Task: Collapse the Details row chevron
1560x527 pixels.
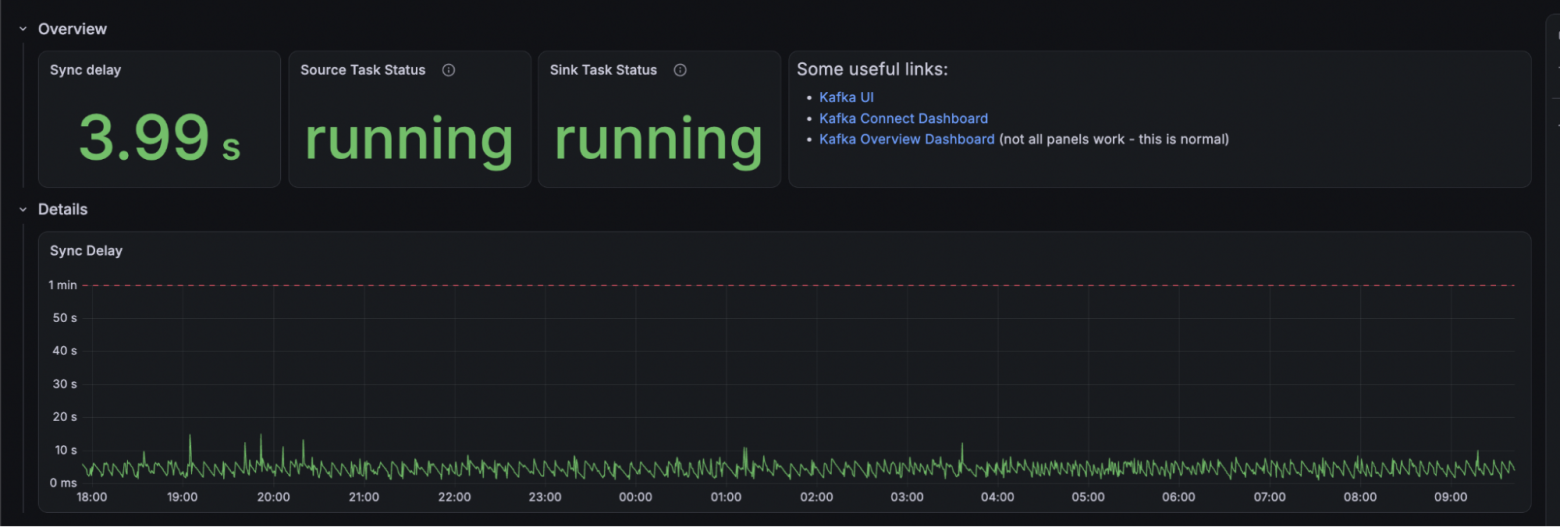Action: 23,210
